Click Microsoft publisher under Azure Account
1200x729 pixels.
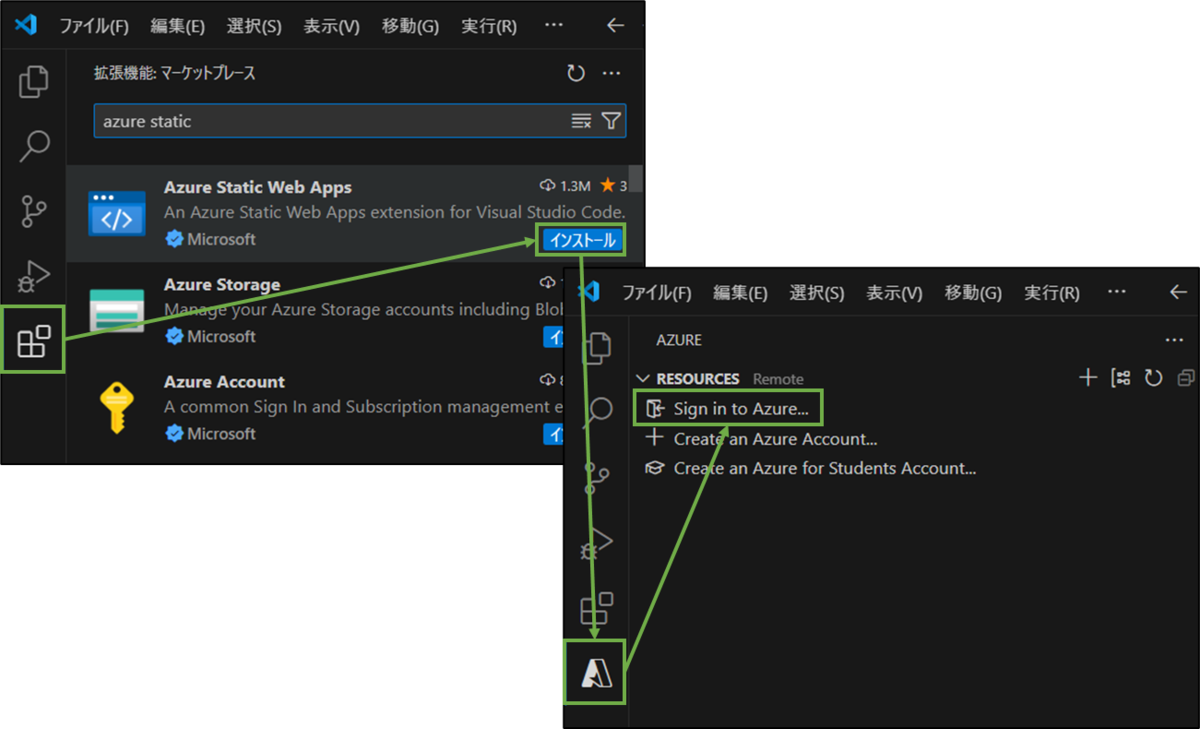221,433
